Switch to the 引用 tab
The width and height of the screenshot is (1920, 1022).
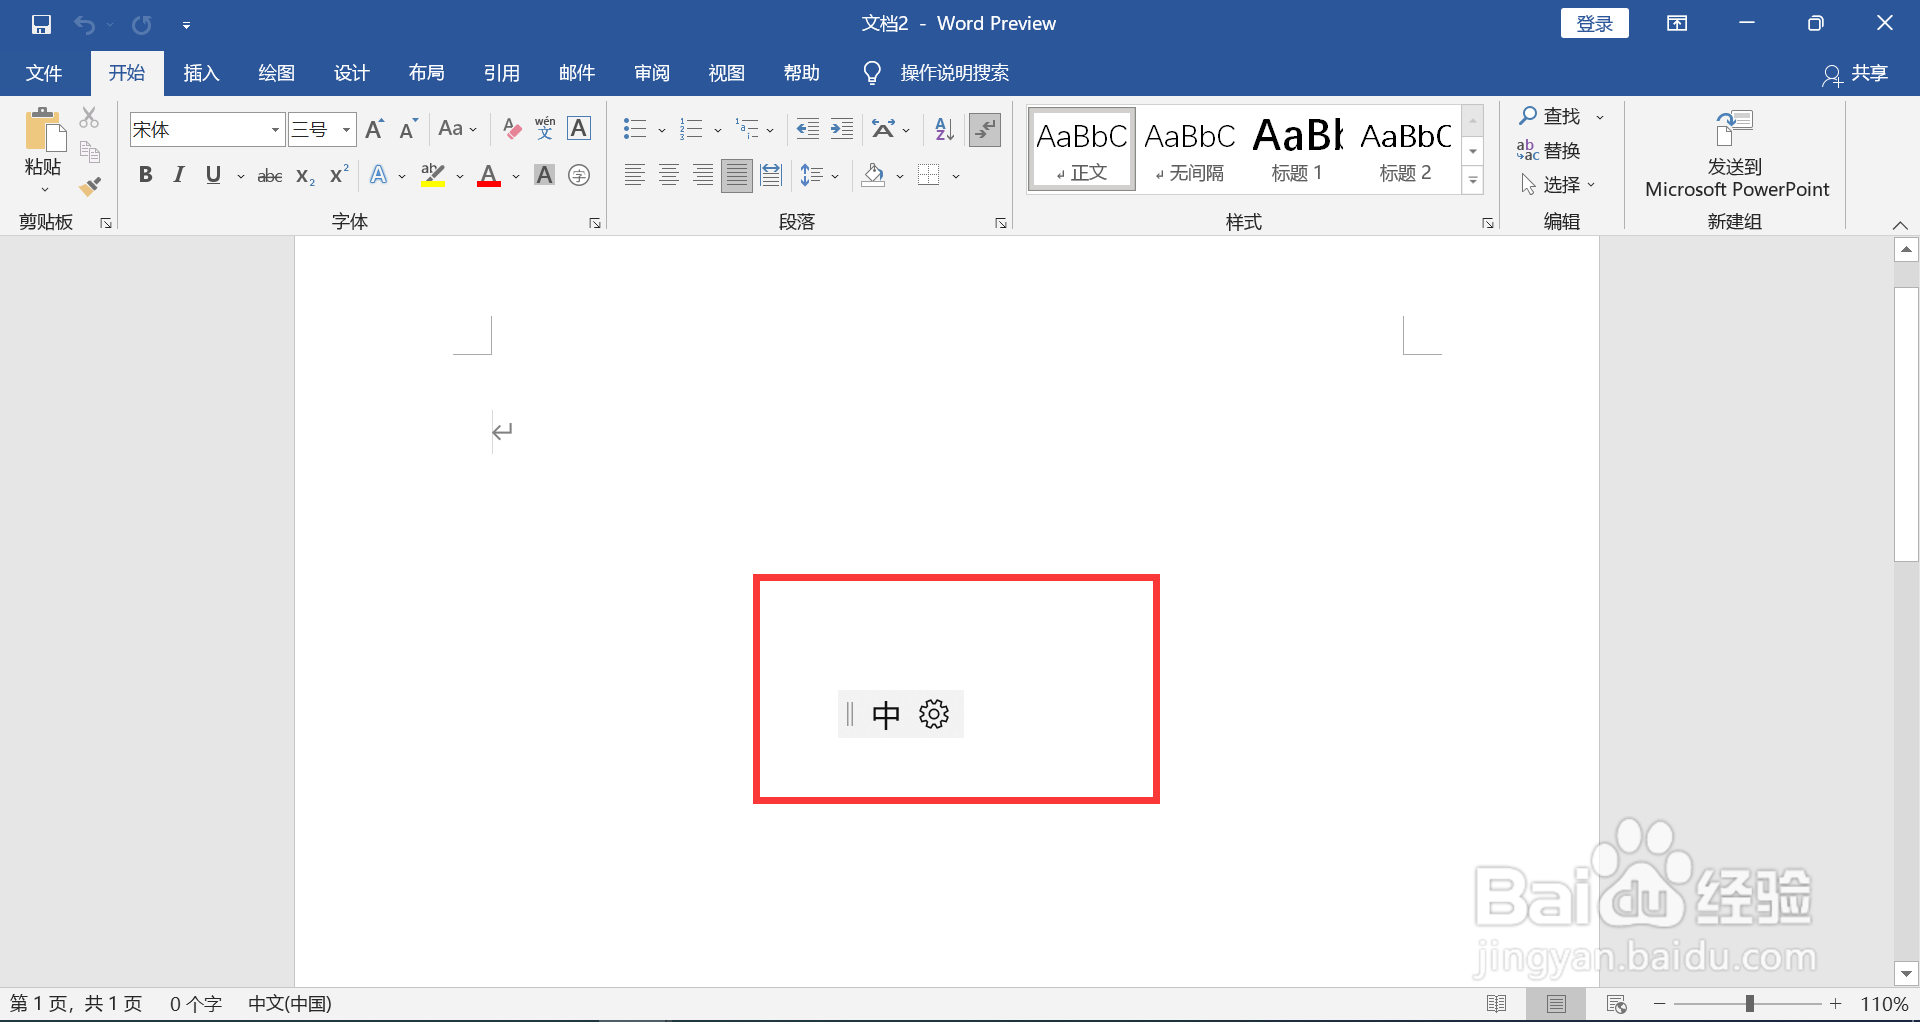click(501, 73)
